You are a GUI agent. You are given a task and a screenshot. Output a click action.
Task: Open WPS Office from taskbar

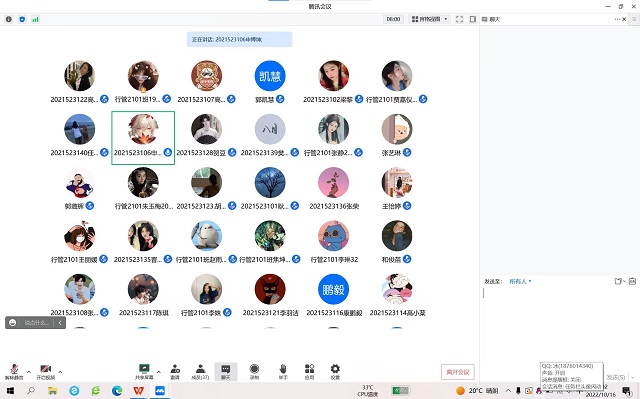pyautogui.click(x=139, y=391)
